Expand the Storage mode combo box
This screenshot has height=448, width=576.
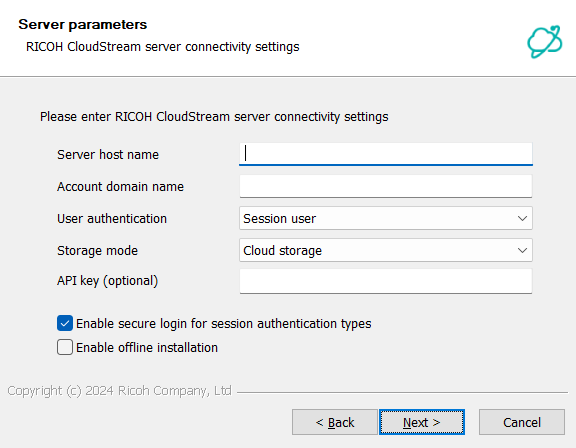coord(386,250)
